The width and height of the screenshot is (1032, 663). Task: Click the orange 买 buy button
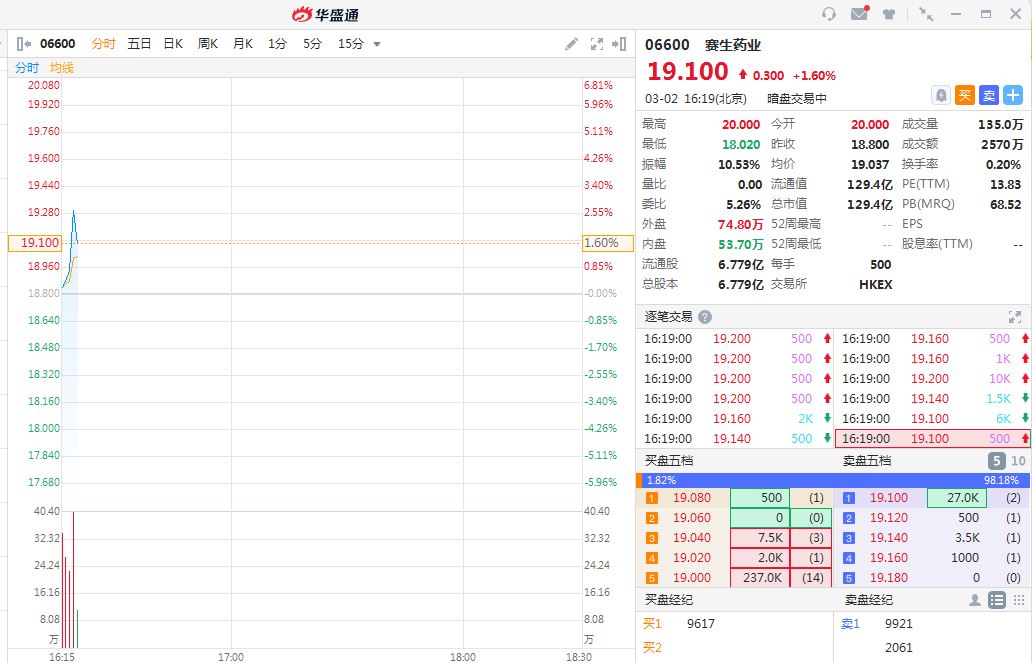tap(965, 95)
